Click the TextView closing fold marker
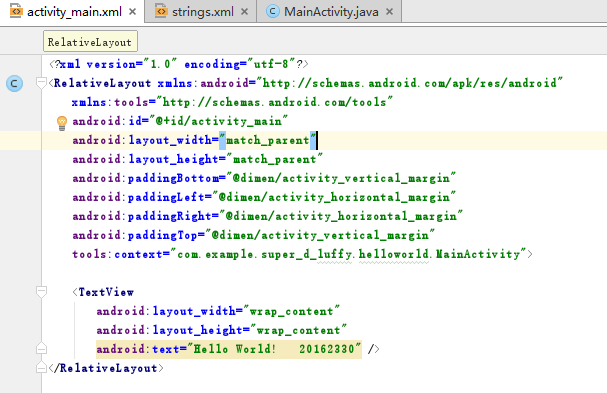Screen dimensions: 607x393 [x=41, y=349]
